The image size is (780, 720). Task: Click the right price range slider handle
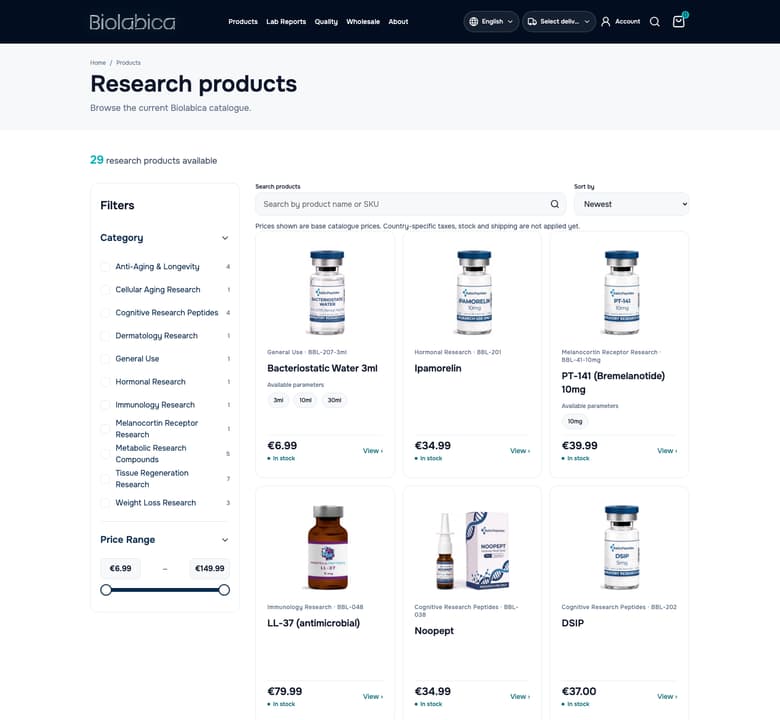pos(224,590)
